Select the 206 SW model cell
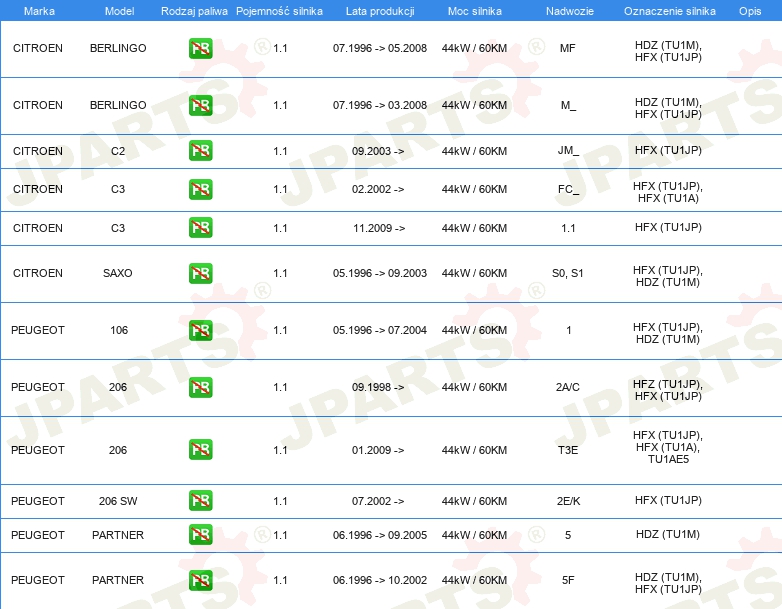The width and height of the screenshot is (782, 609). 118,501
